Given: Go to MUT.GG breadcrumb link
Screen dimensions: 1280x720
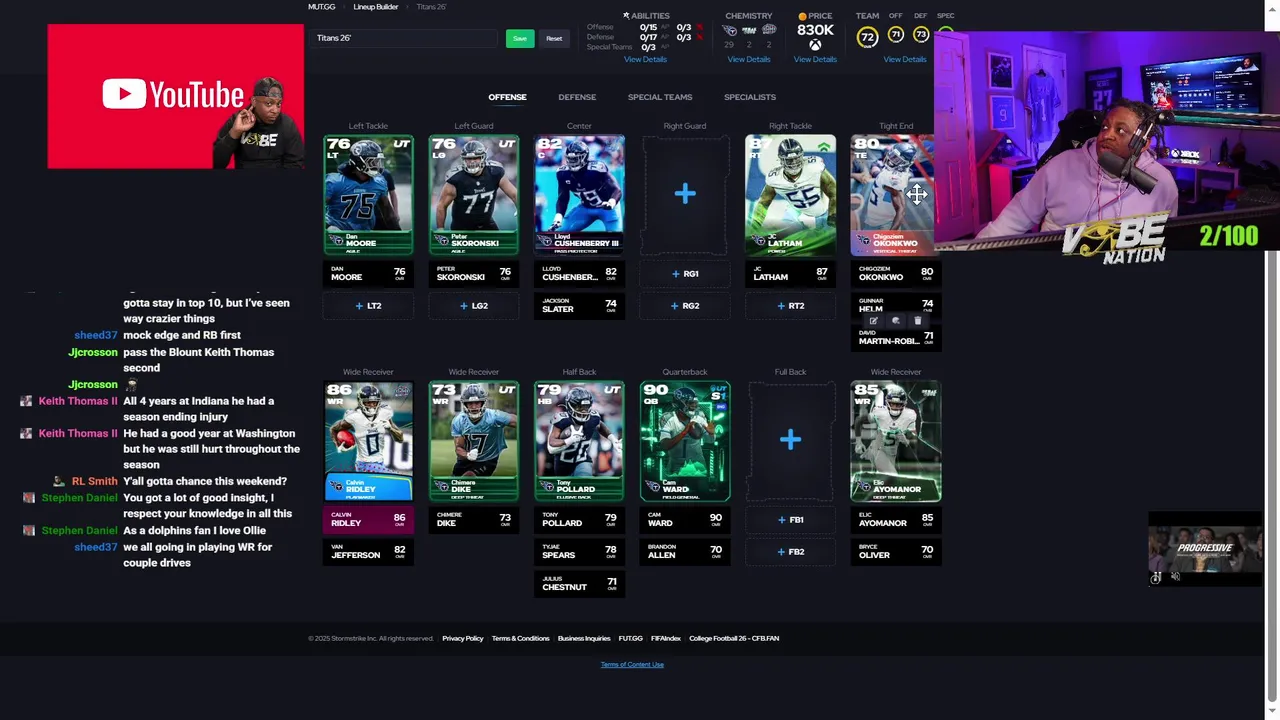Looking at the screenshot, I should tap(322, 7).
